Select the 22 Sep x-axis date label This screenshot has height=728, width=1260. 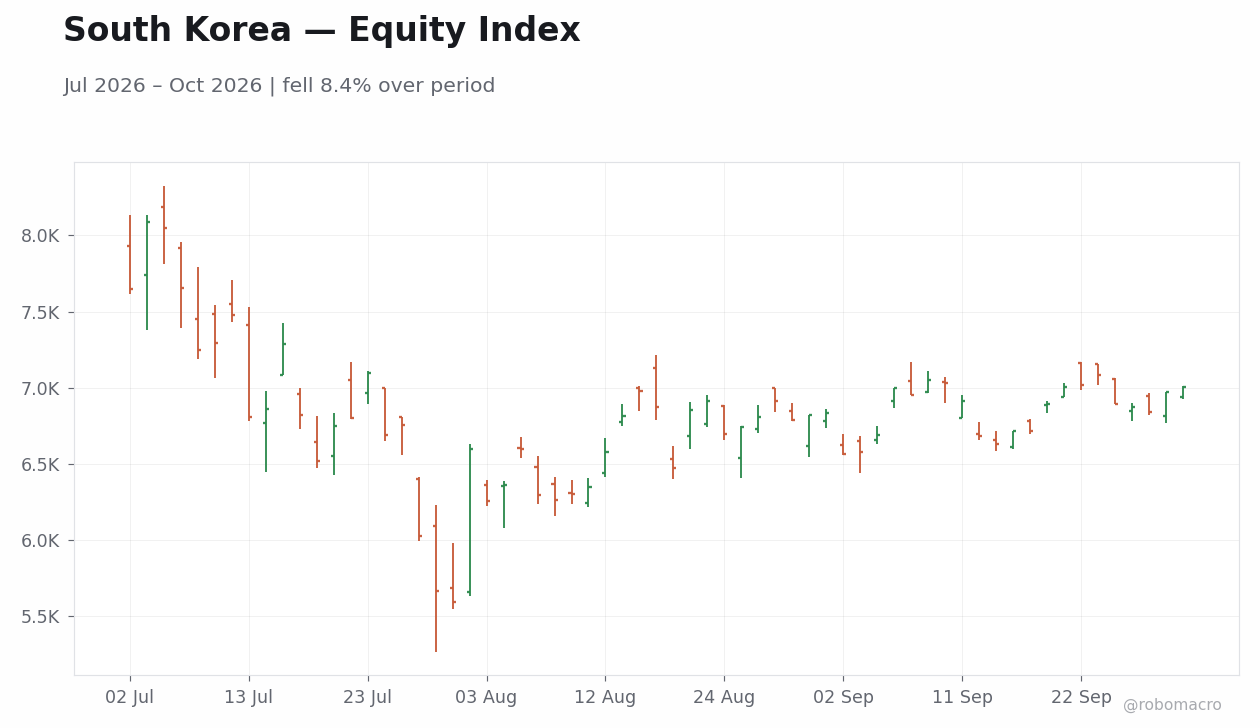pos(1081,697)
